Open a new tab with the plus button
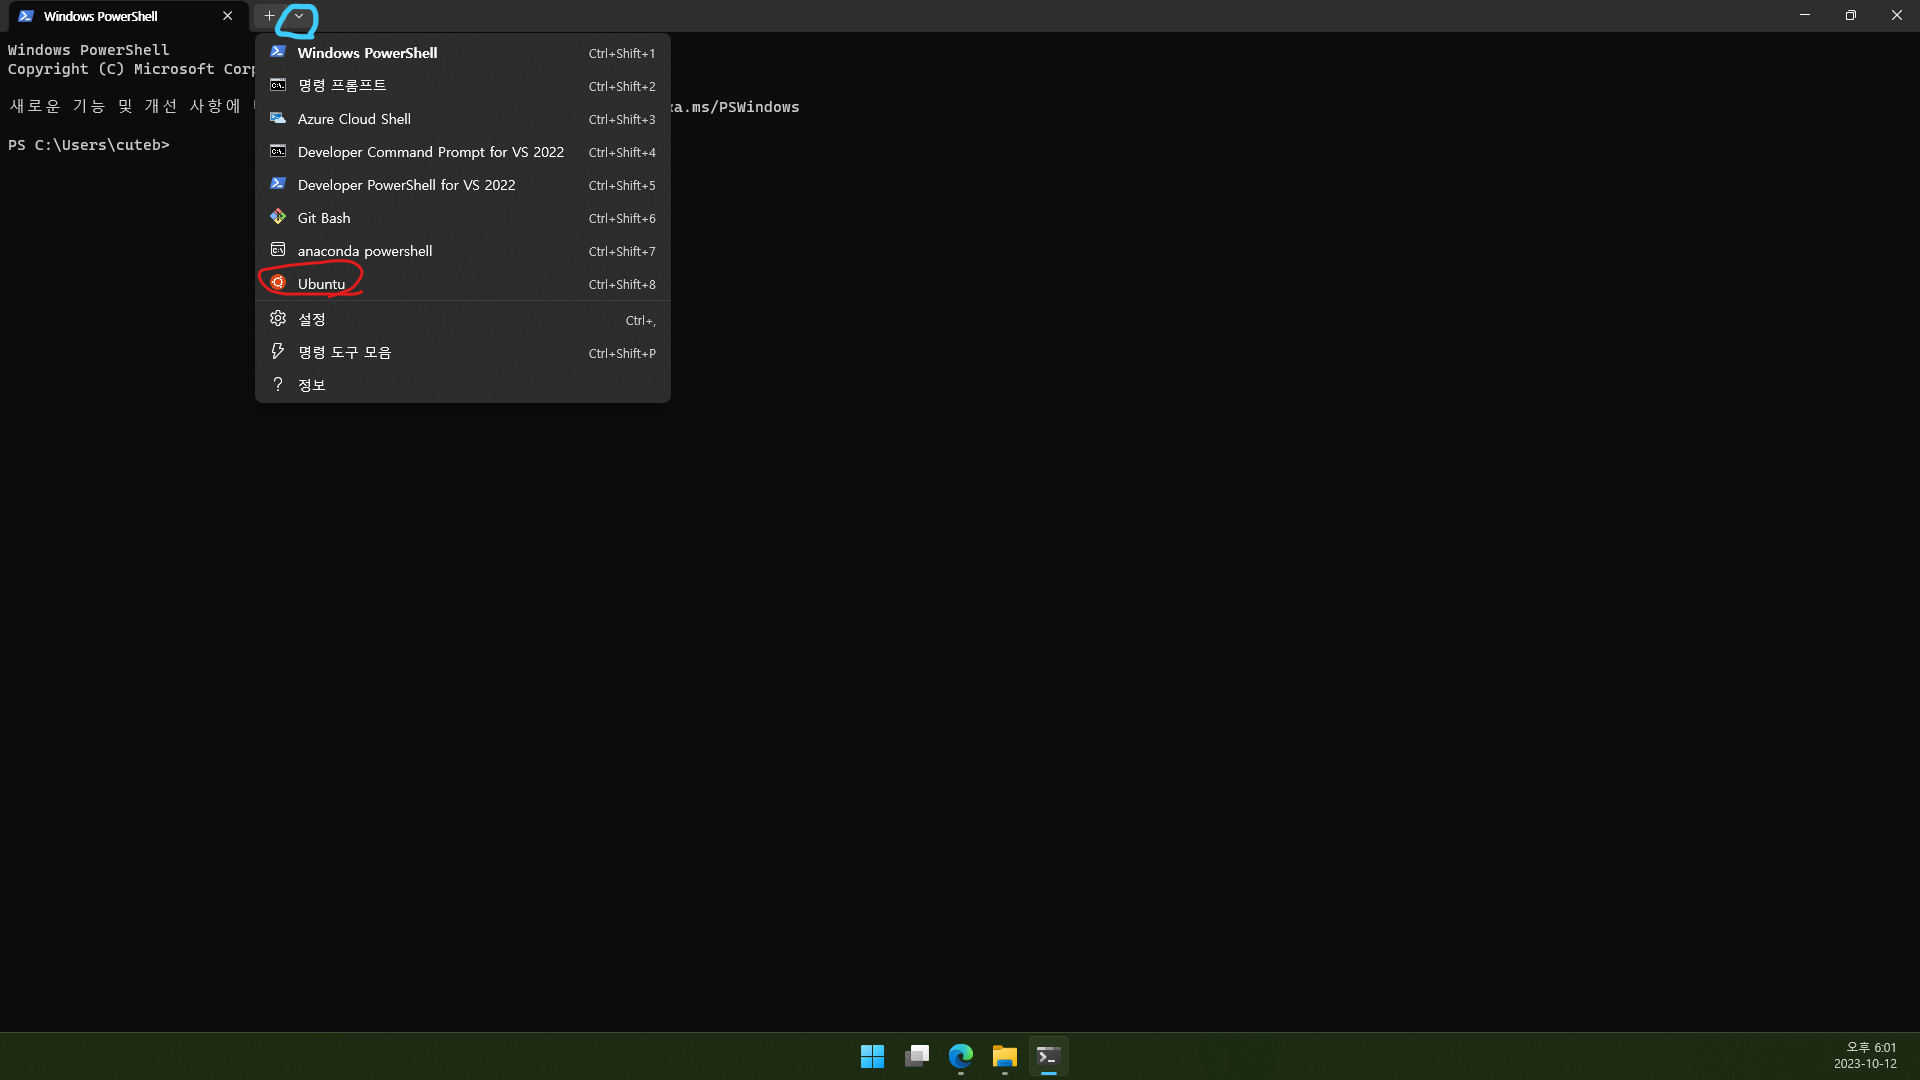 (x=269, y=16)
